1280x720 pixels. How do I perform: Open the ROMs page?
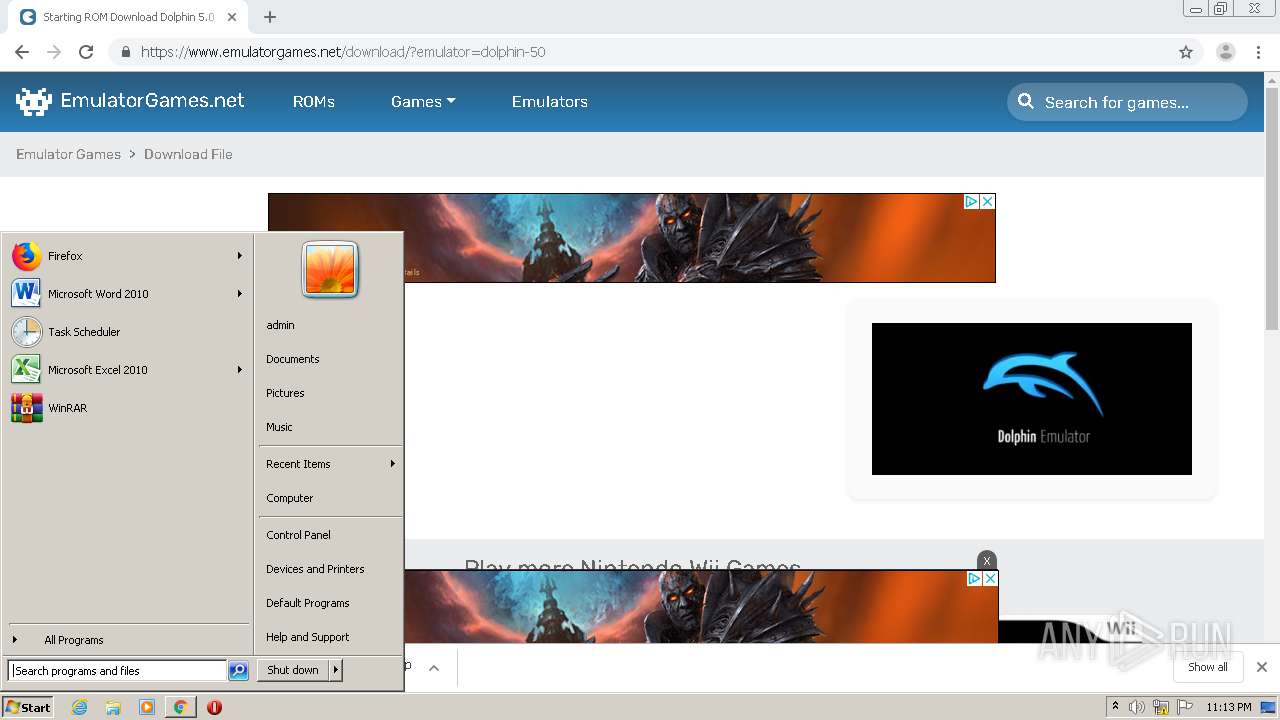coord(314,101)
